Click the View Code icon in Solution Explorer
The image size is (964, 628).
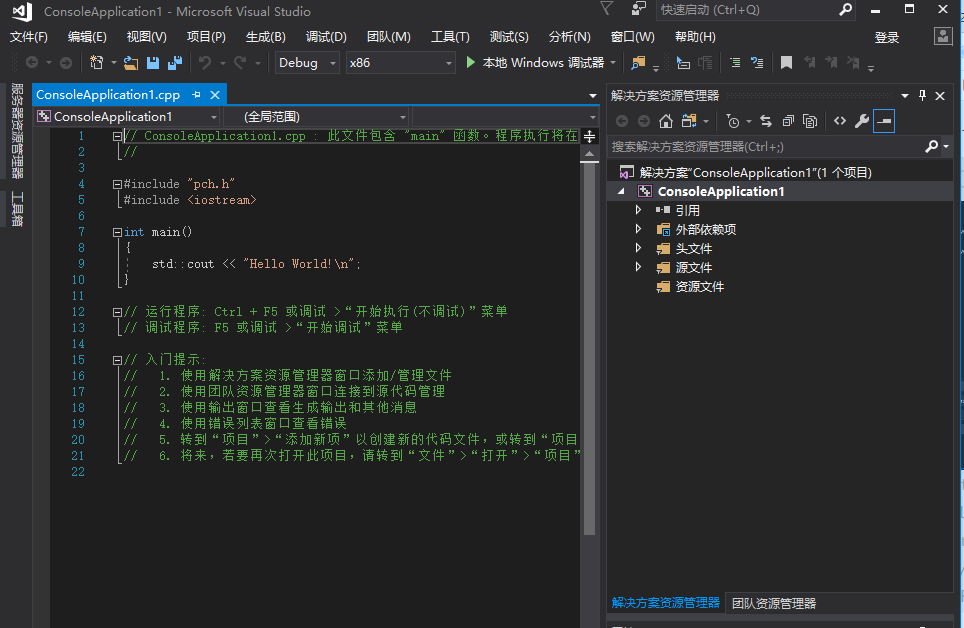tap(841, 121)
